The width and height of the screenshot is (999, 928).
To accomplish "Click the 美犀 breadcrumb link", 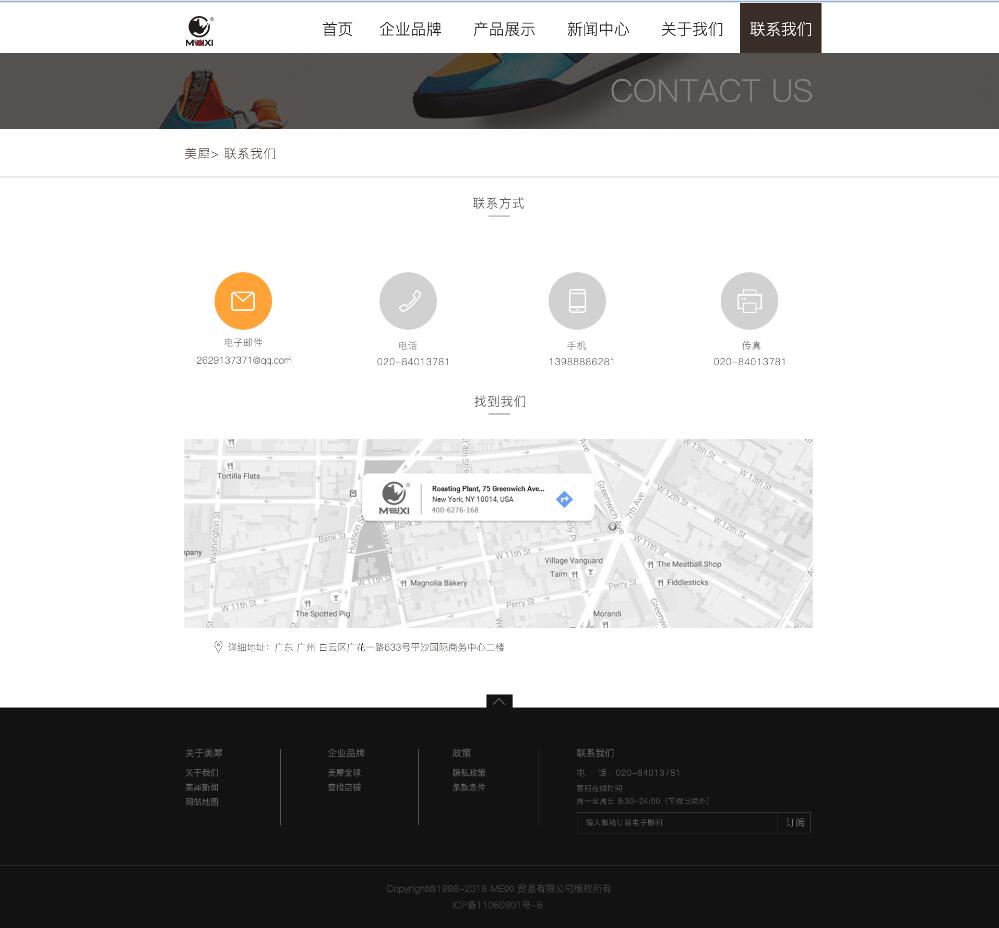I will (197, 154).
